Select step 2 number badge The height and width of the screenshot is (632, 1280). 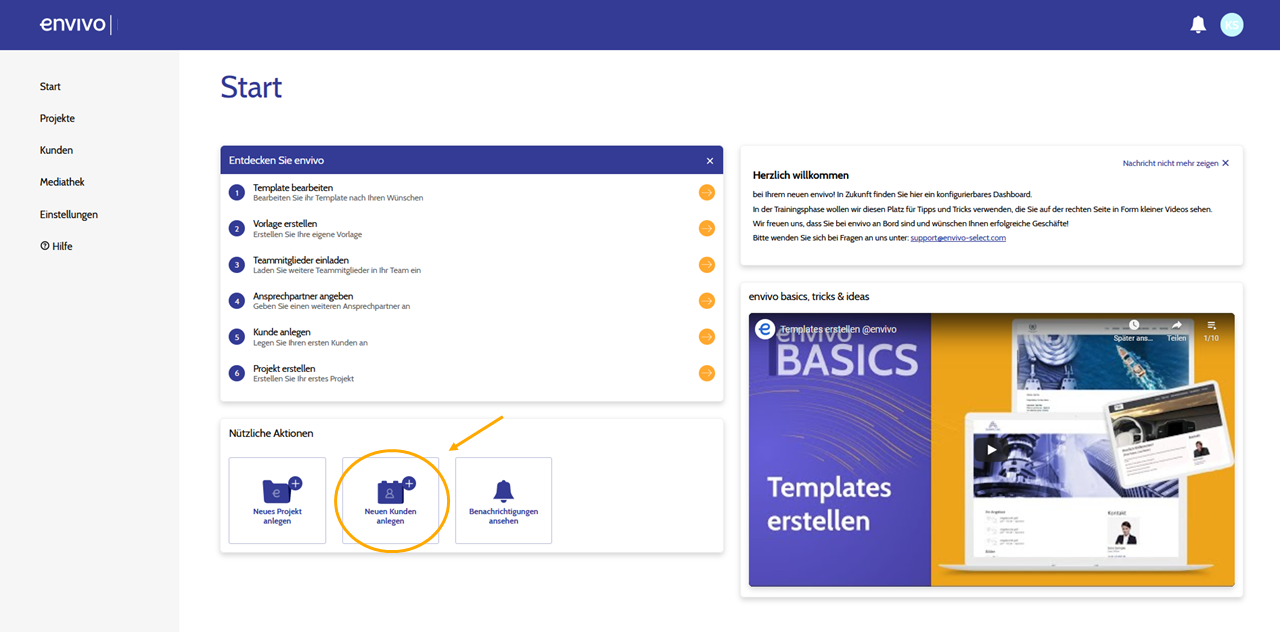pos(237,229)
